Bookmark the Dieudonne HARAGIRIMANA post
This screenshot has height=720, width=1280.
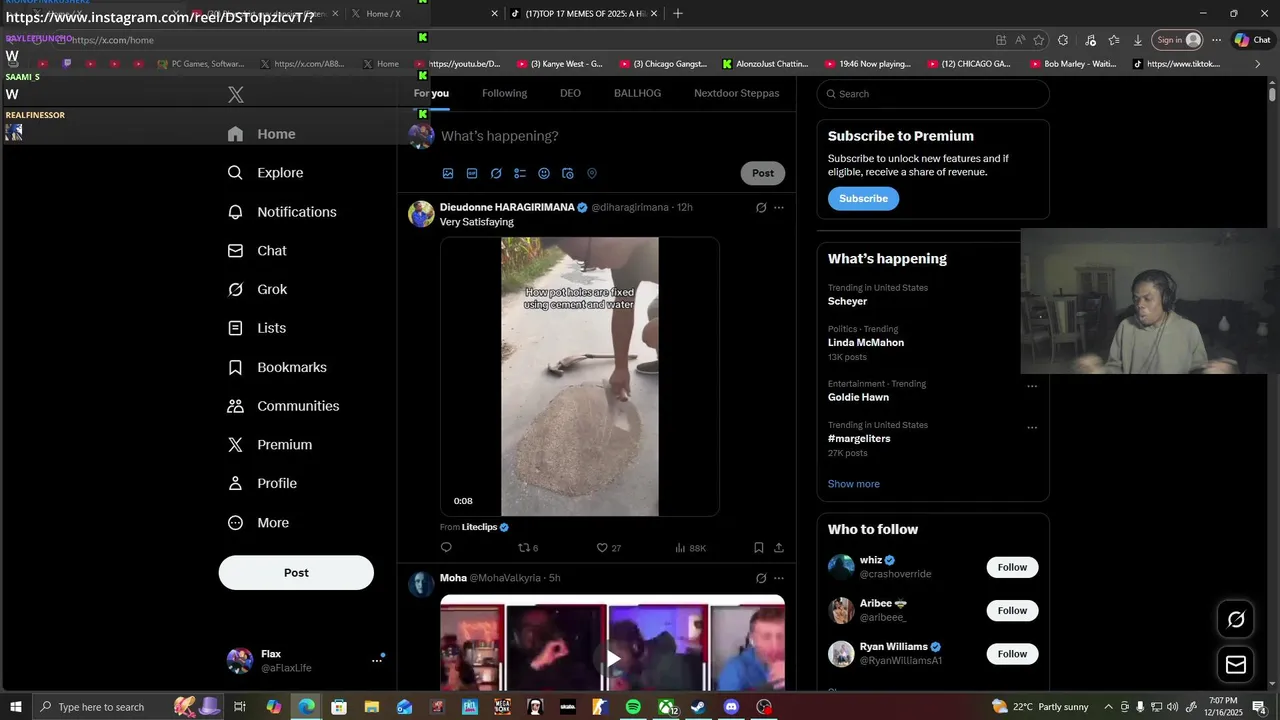759,548
